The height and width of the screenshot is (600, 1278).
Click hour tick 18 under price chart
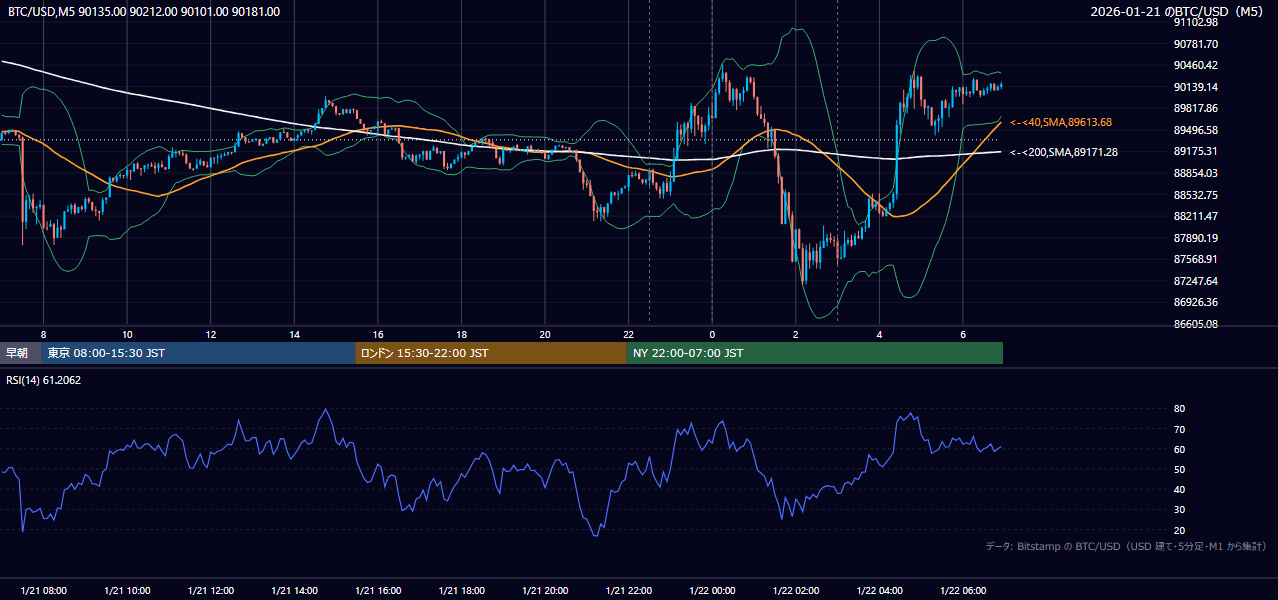click(462, 334)
